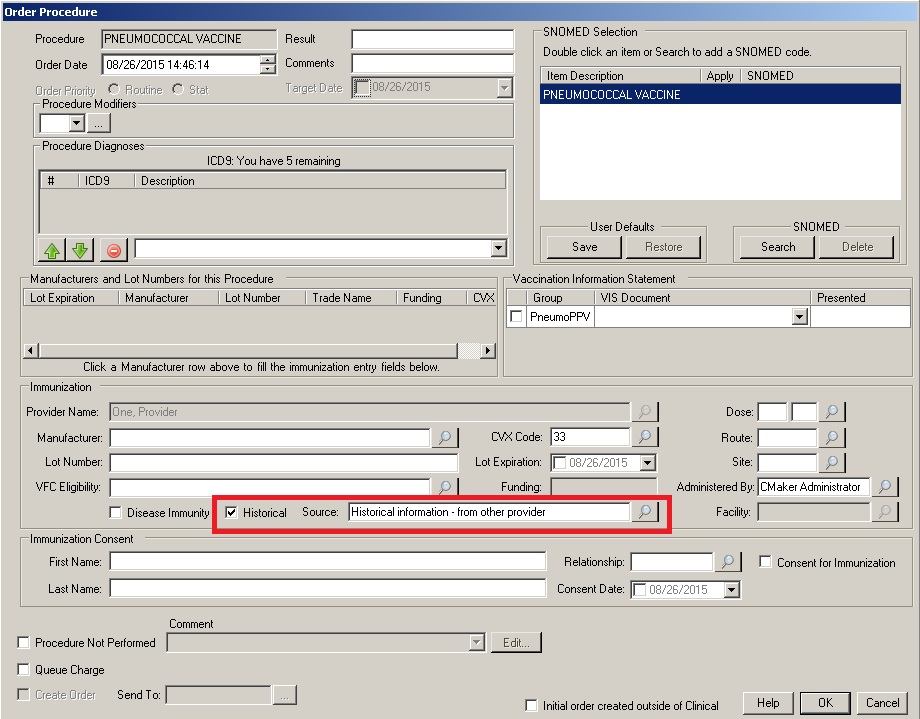Open Administered By lookup magnifier
The image size is (920, 719).
point(884,487)
